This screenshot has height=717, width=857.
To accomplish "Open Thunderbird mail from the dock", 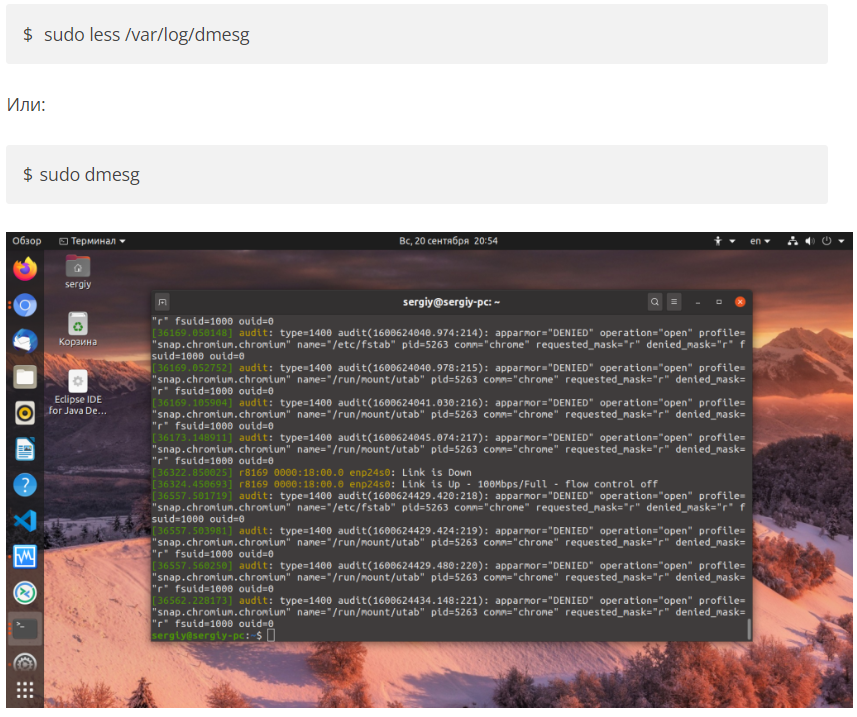I will coord(25,341).
